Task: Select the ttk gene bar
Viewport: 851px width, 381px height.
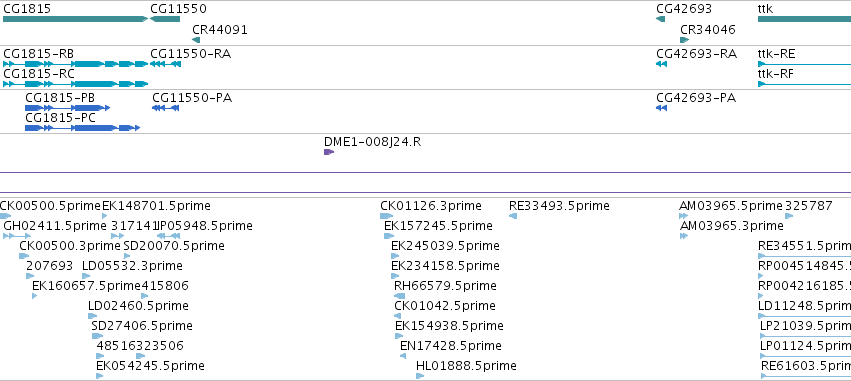Action: click(x=804, y=19)
